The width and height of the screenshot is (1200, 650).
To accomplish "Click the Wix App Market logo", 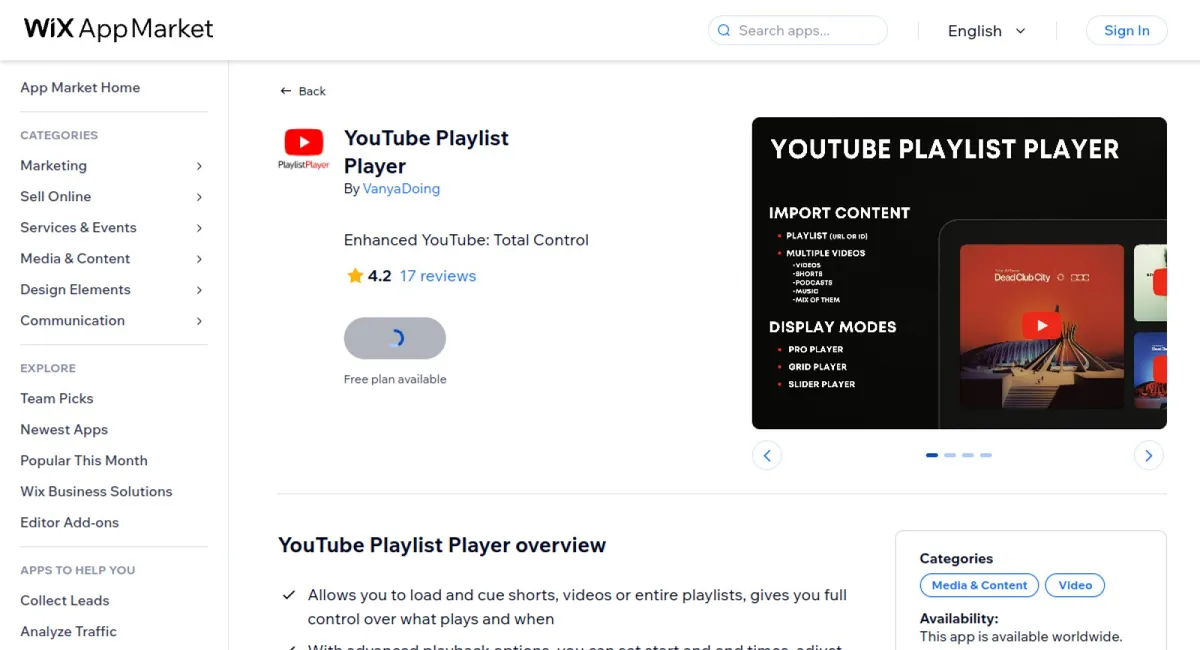I will (x=117, y=28).
